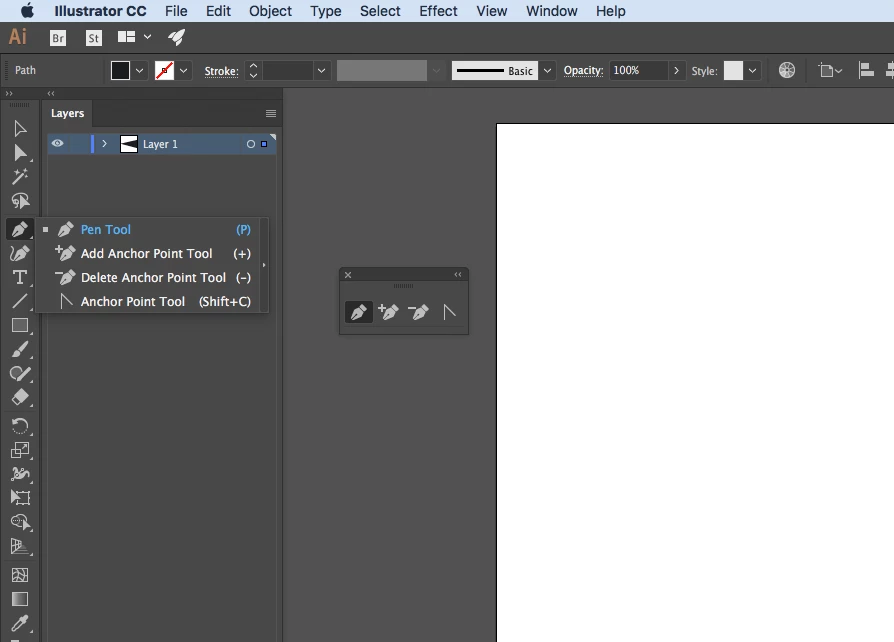Image resolution: width=894 pixels, height=642 pixels.
Task: Toggle visibility eye of Layer 1
Action: tap(58, 144)
